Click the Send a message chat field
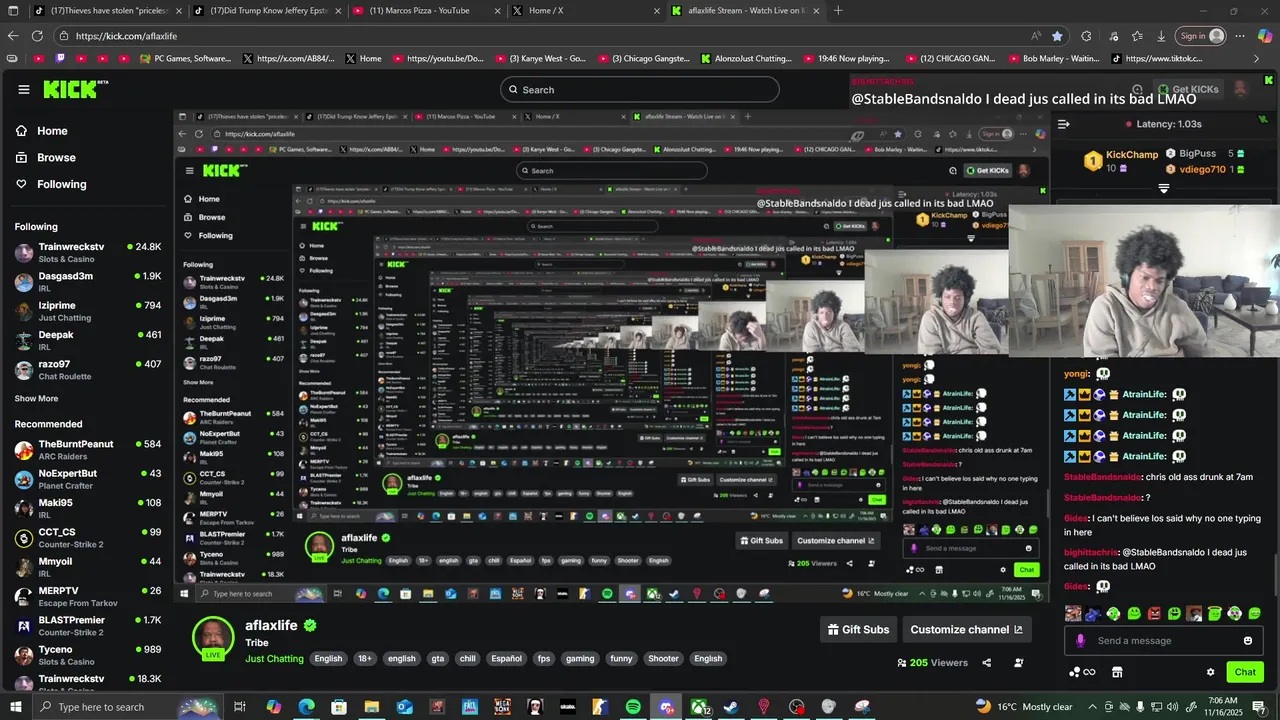The height and width of the screenshot is (720, 1280). coord(1165,641)
